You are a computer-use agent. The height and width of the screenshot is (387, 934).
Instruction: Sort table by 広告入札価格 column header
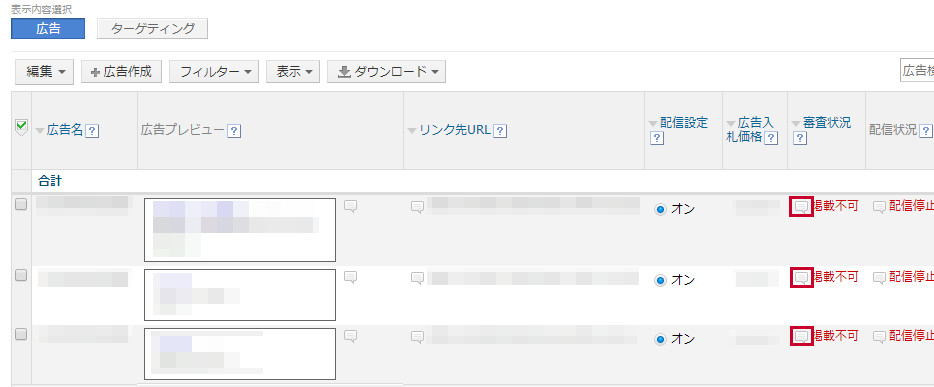point(751,130)
